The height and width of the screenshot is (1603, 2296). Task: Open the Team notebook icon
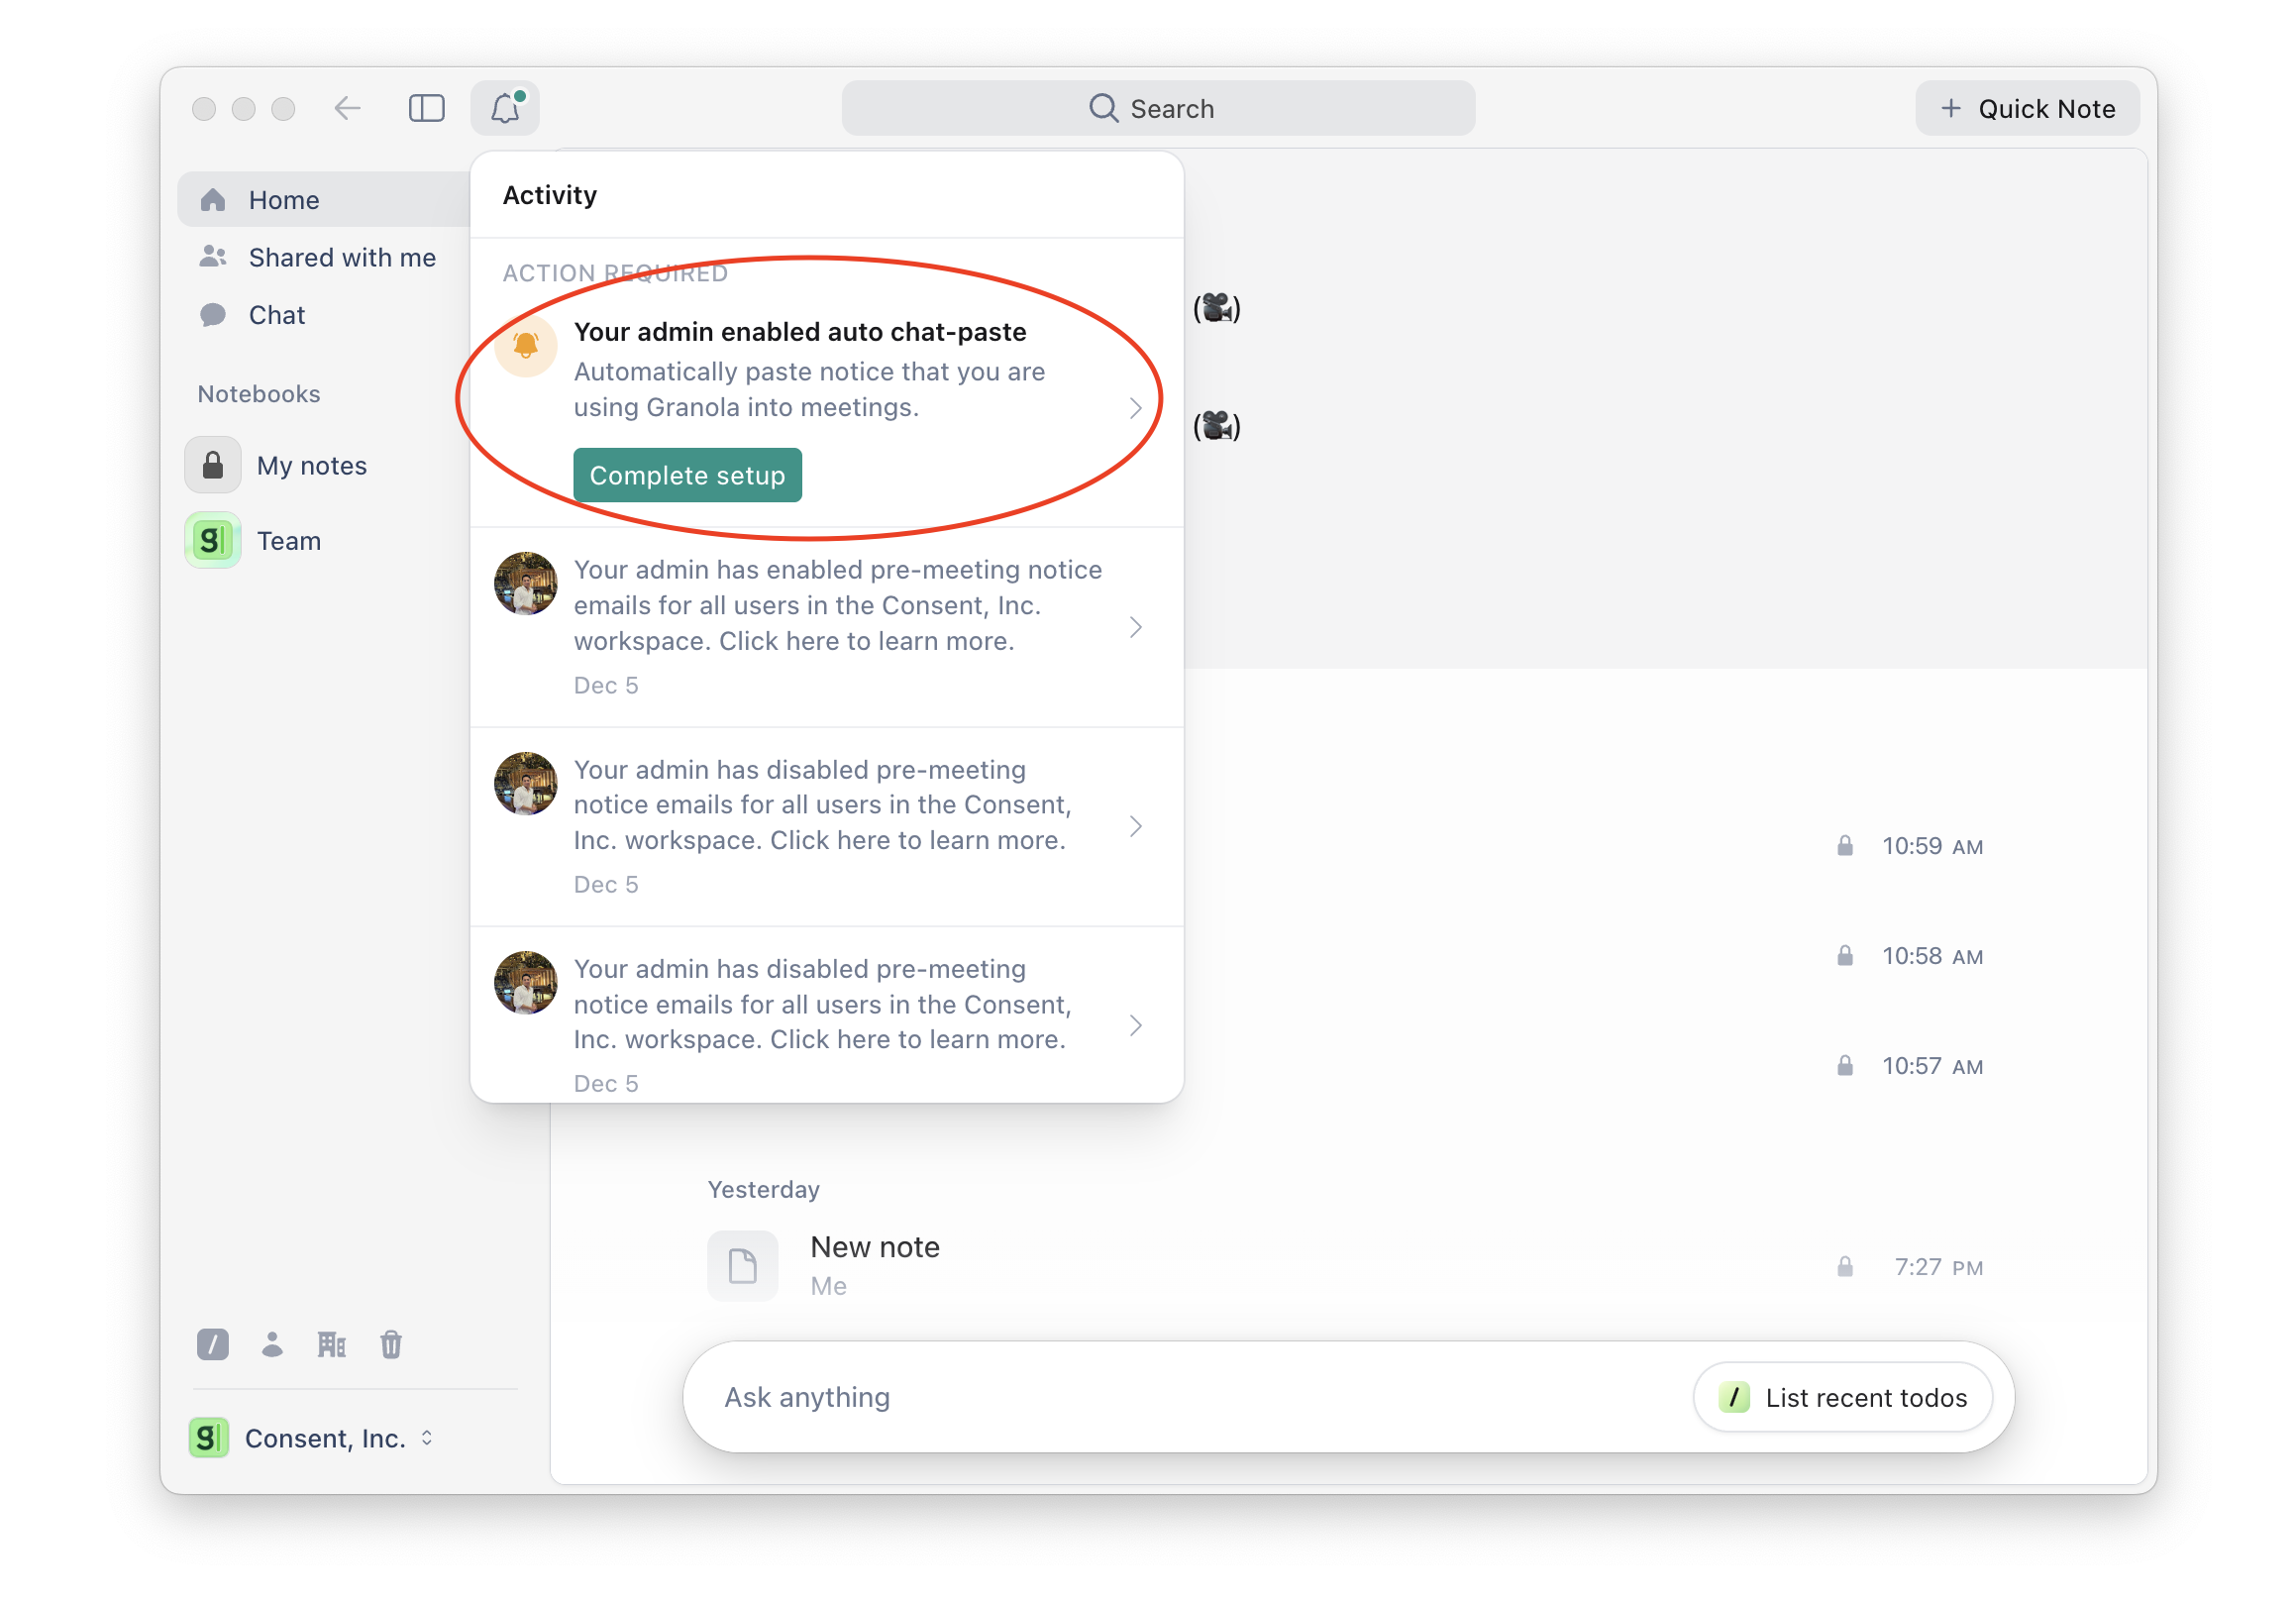(213, 541)
